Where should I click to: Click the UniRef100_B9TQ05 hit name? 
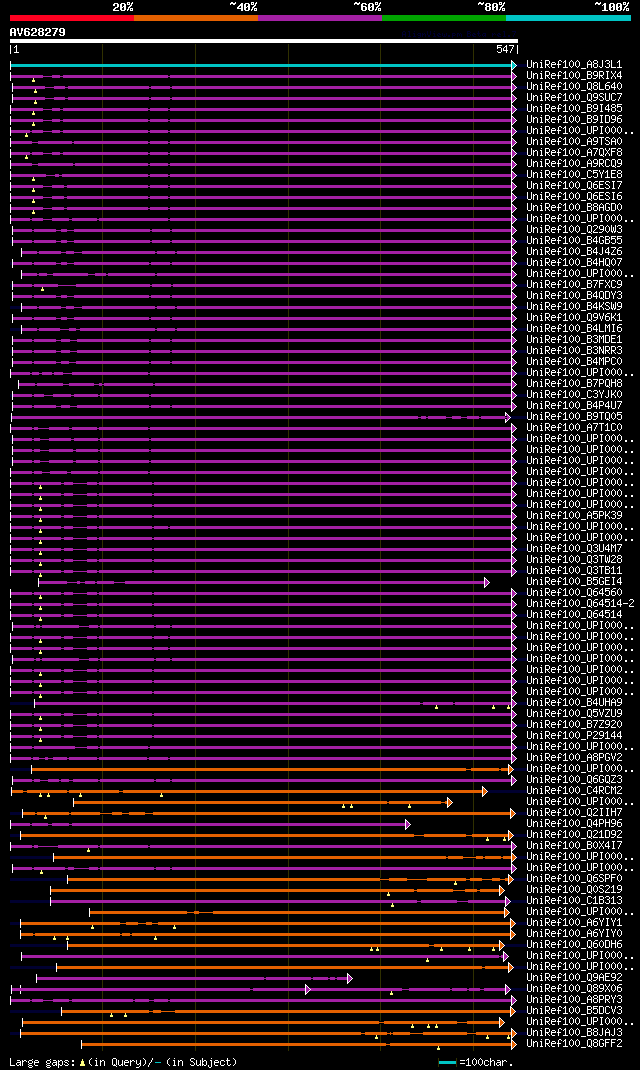tap(574, 417)
